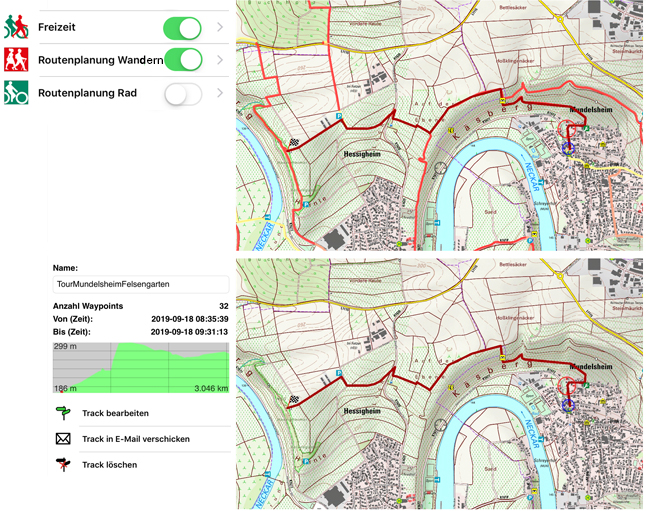The image size is (646, 511).
Task: Click the green elevation profile chart
Action: tap(140, 367)
